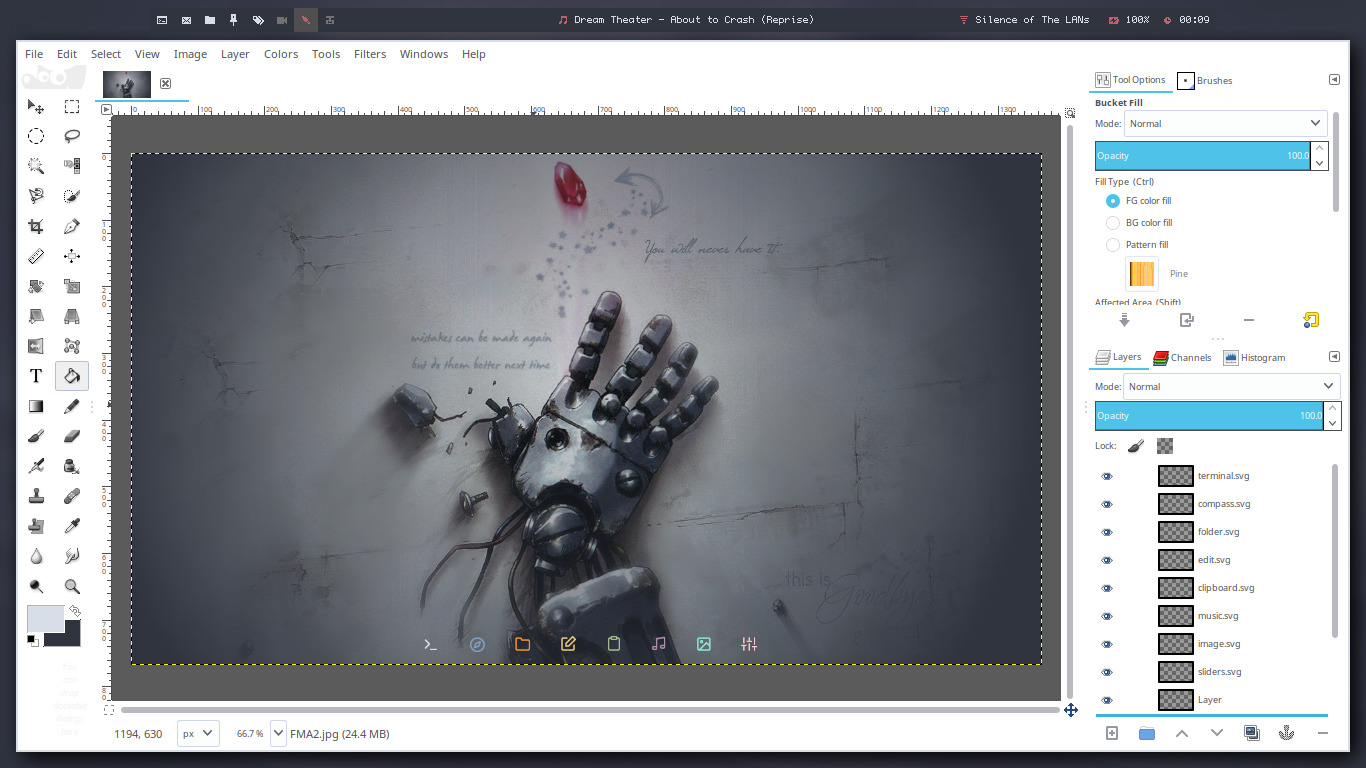This screenshot has height=768, width=1366.
Task: Open the Colors menu
Action: (281, 54)
